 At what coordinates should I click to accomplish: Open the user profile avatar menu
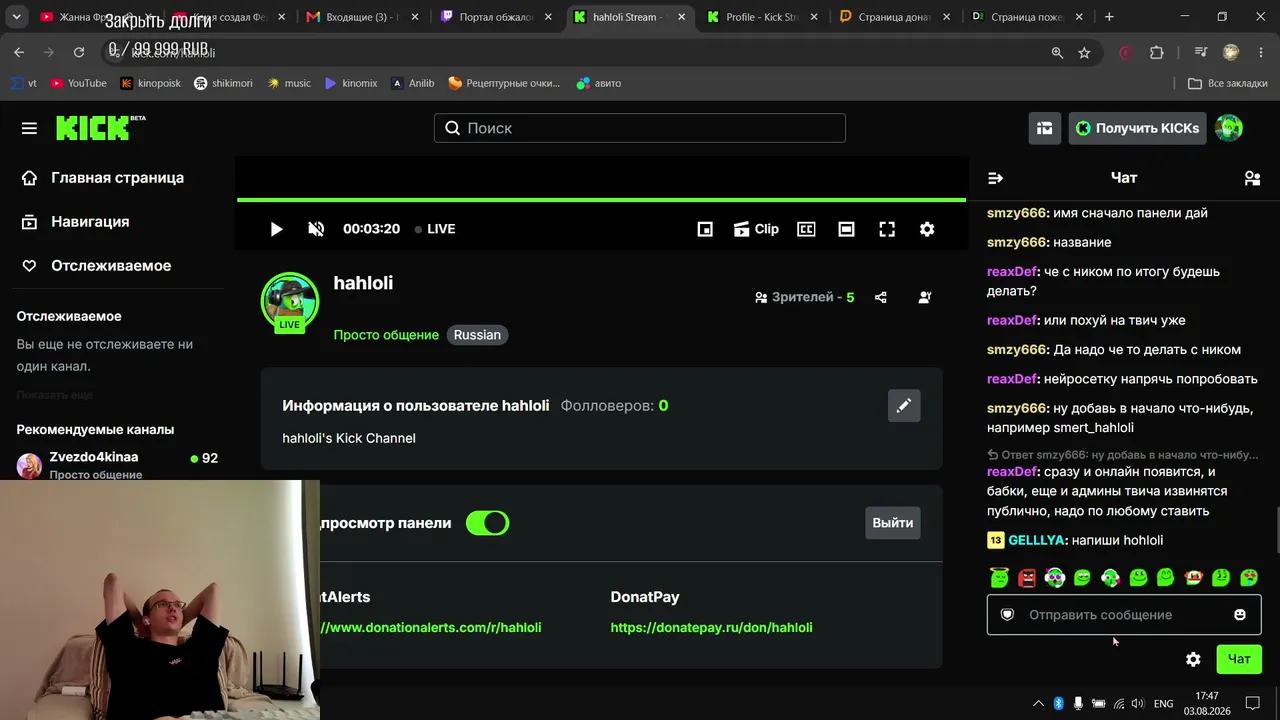(1229, 128)
